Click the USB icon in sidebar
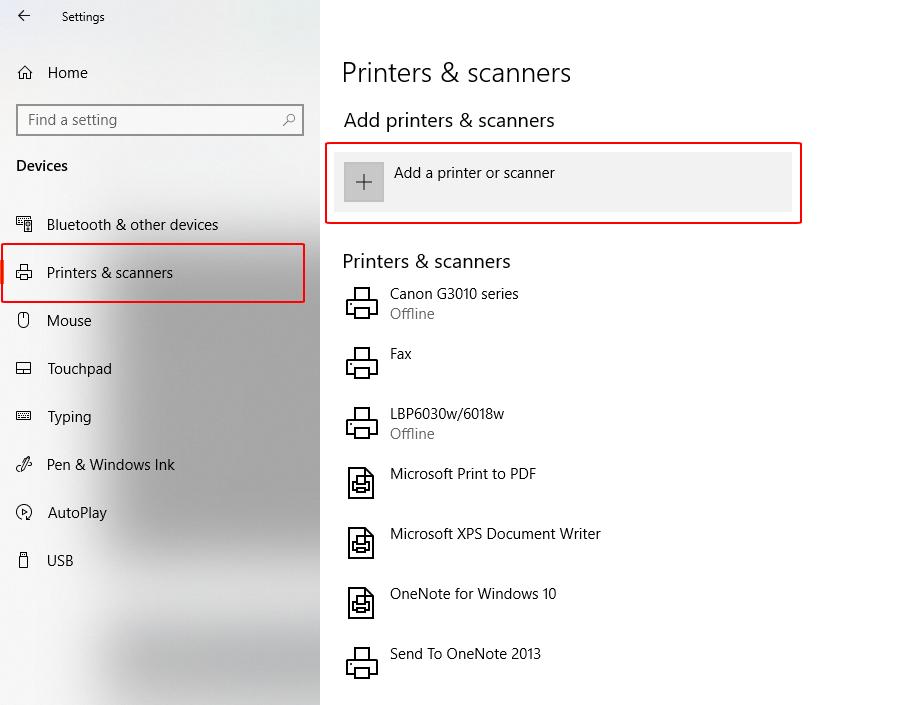913x705 pixels. [23, 560]
